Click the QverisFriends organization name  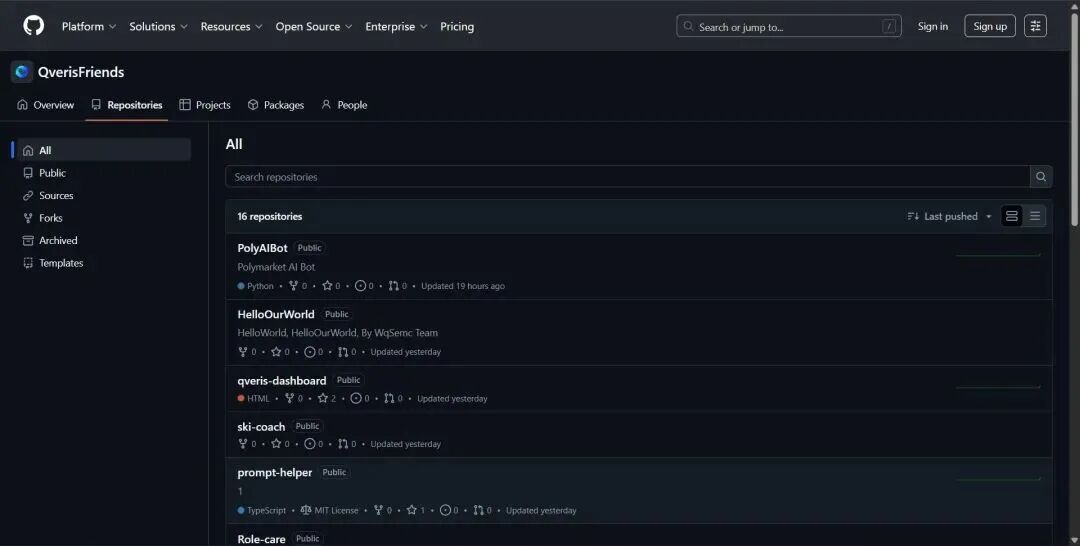coord(81,72)
